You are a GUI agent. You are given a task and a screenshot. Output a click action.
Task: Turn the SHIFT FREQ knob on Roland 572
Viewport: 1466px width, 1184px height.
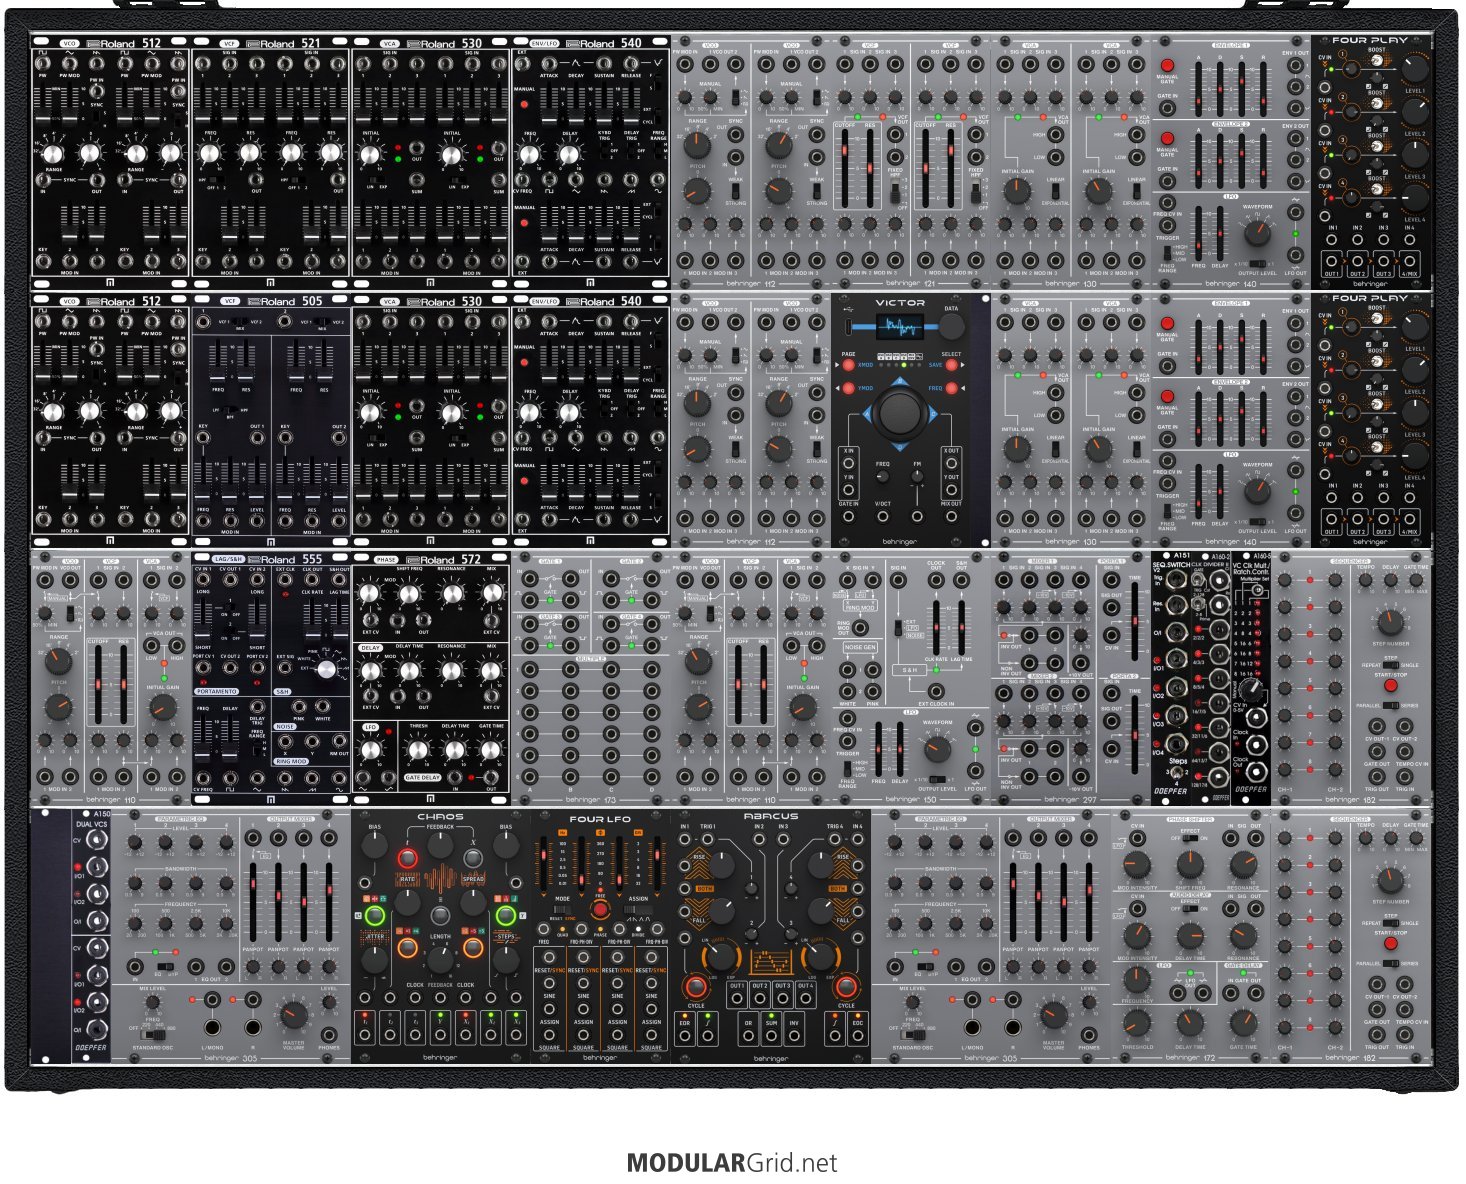pos(409,593)
